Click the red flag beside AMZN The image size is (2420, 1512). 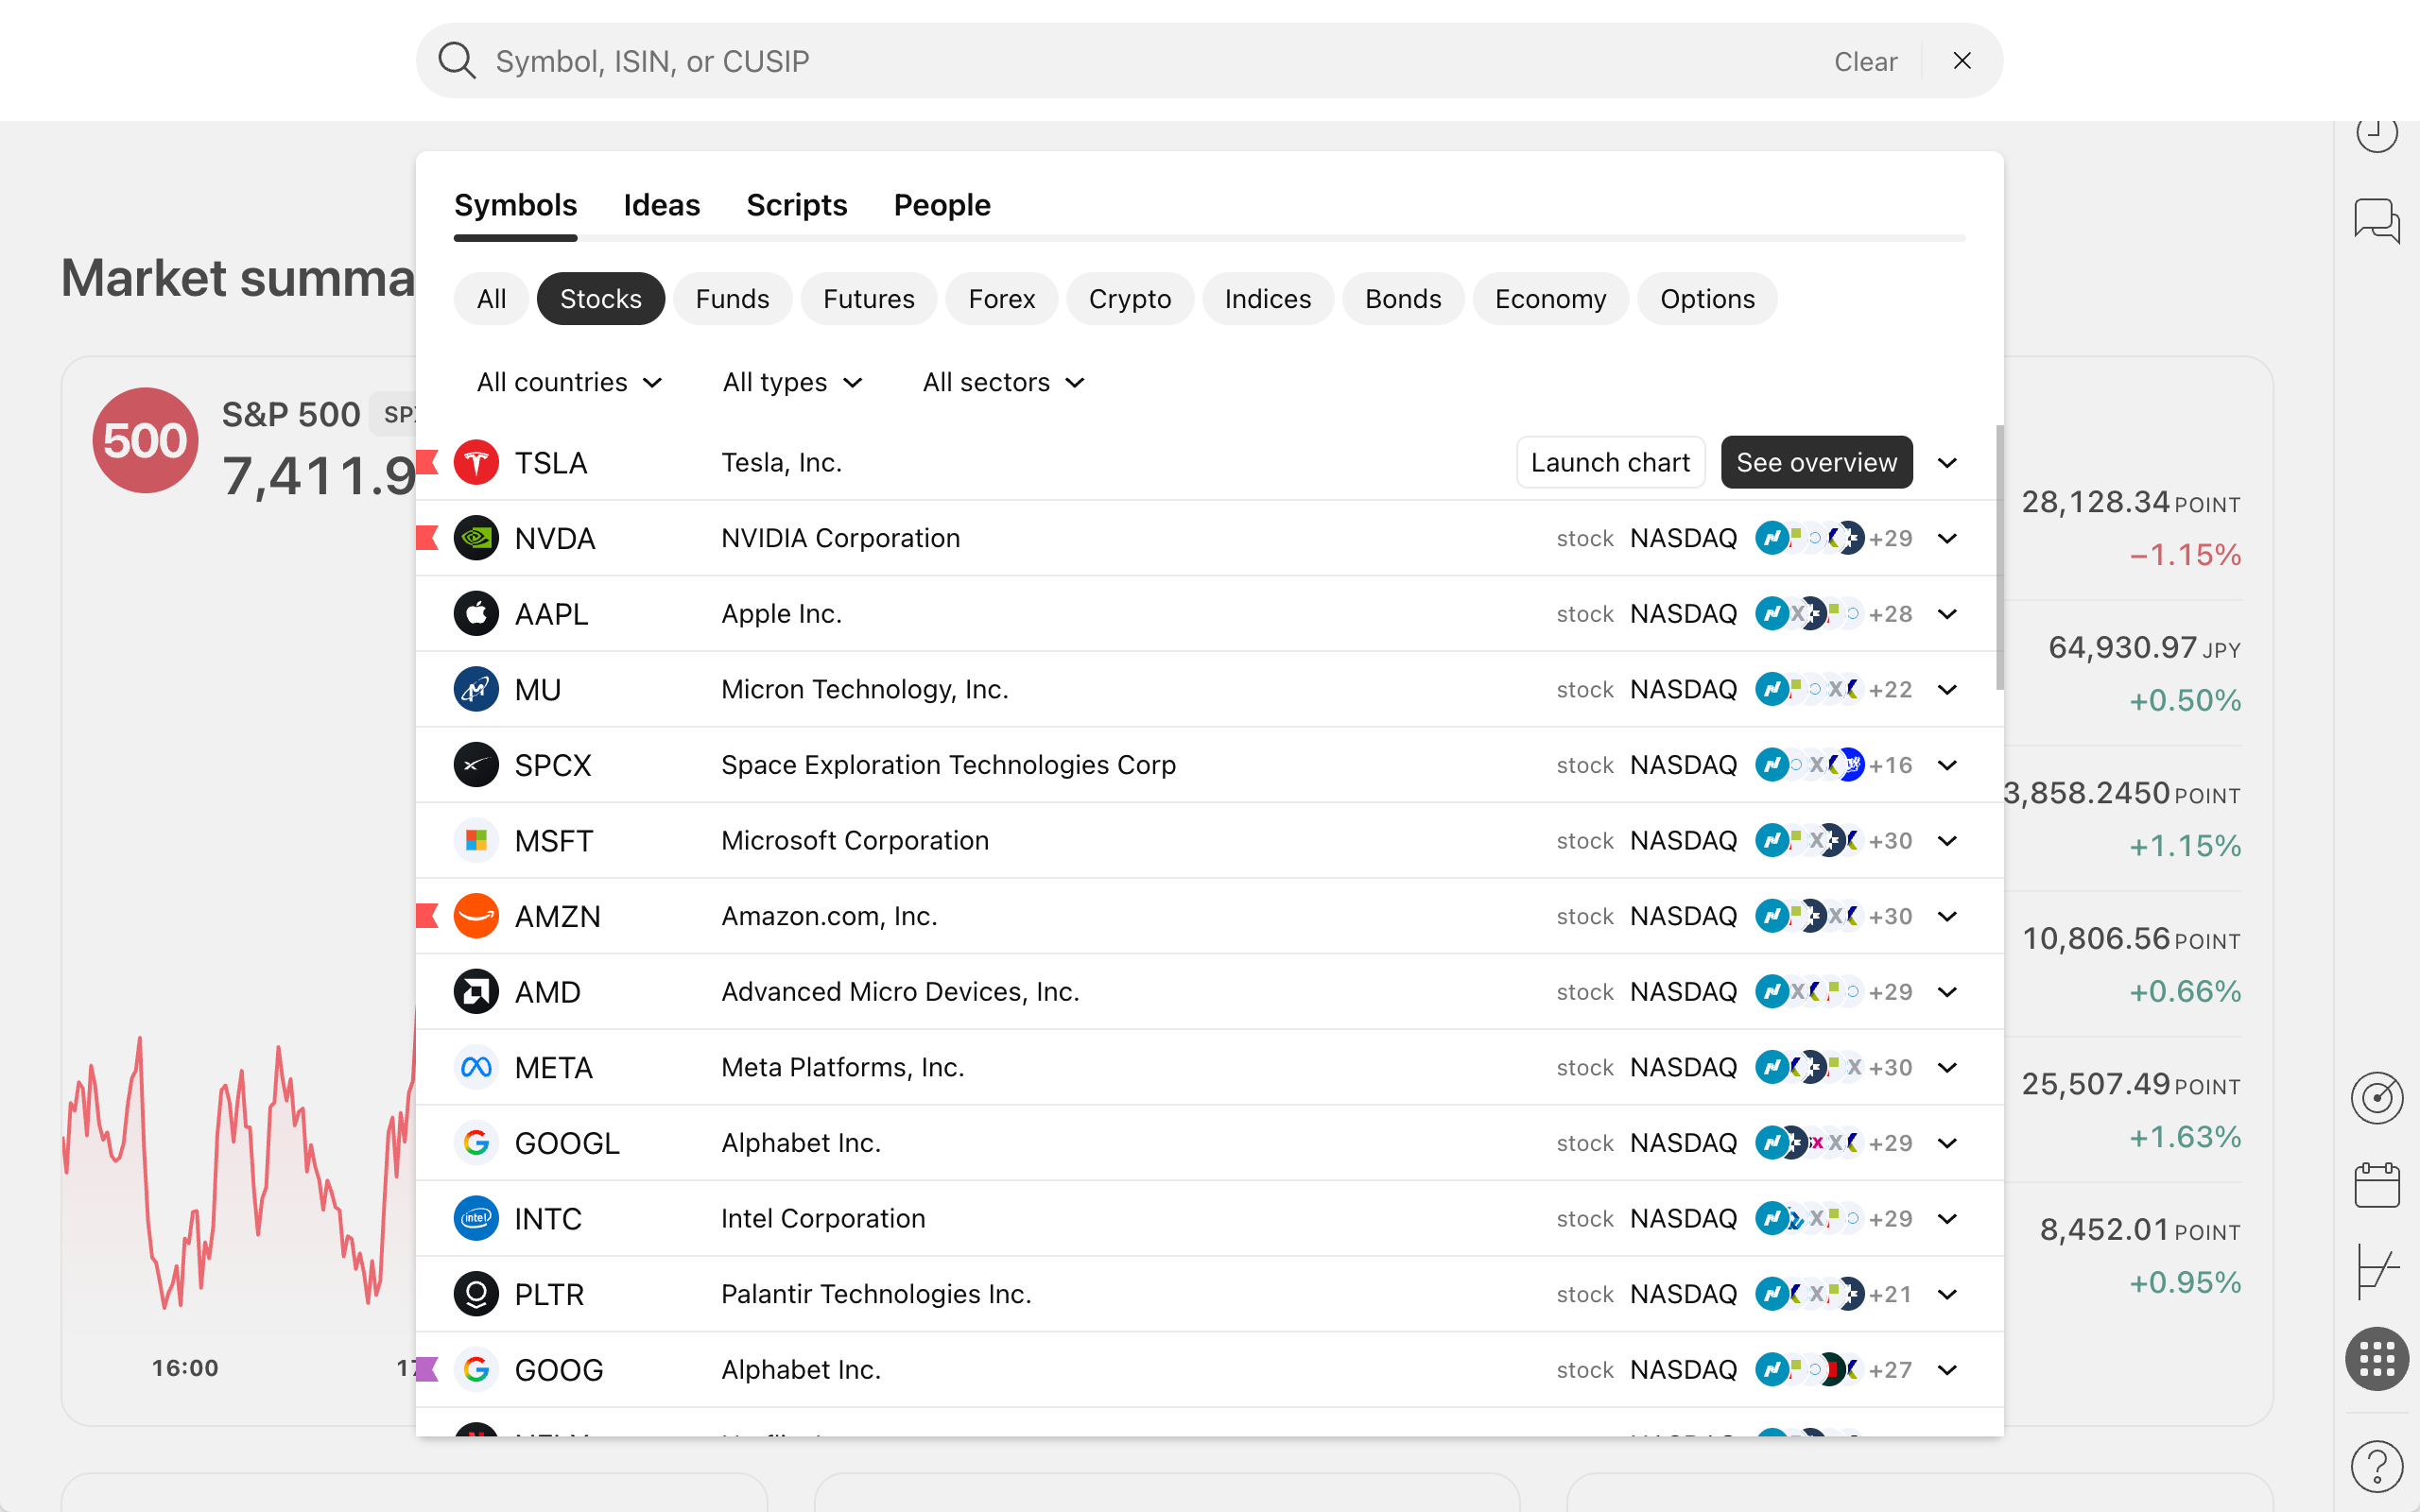pos(427,916)
